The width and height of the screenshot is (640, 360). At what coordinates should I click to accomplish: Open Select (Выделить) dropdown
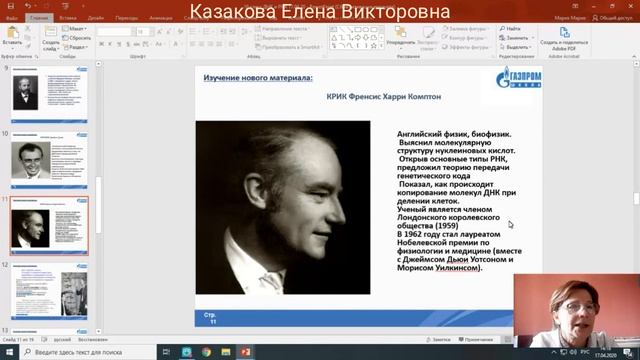pyautogui.click(x=516, y=47)
